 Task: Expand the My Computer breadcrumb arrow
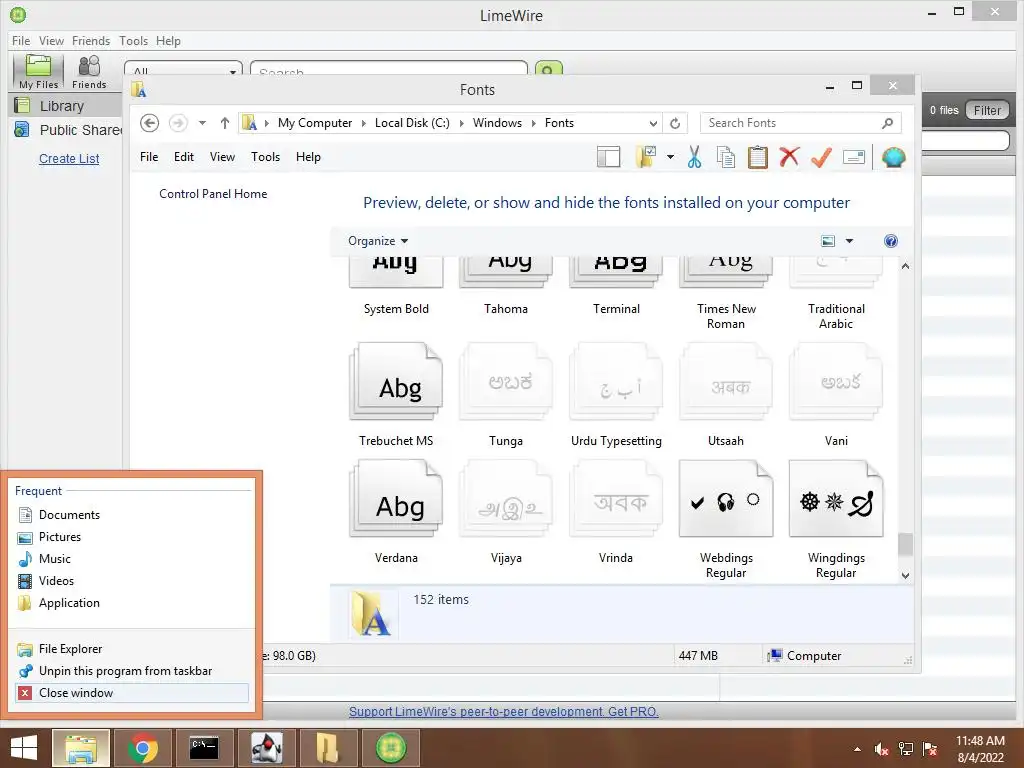pos(364,123)
